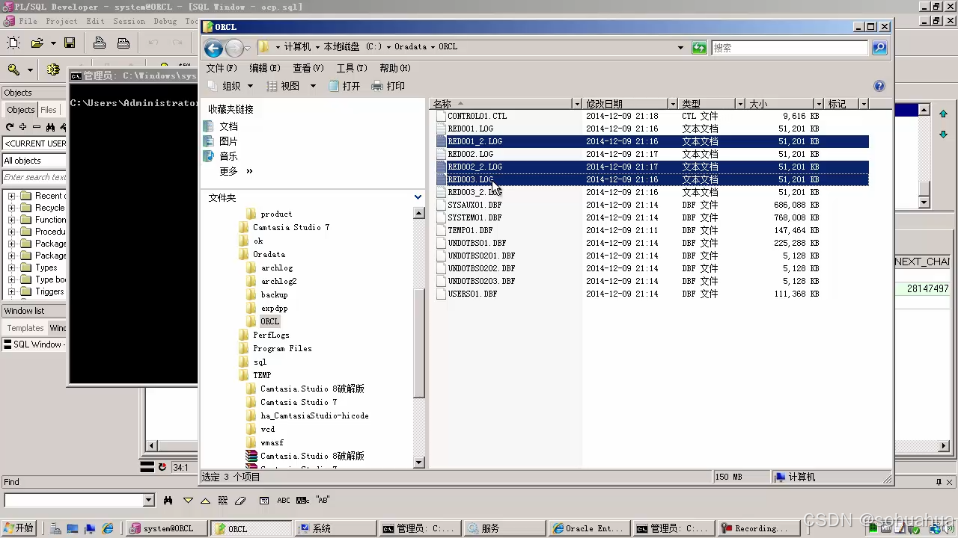Click the Save diskette icon in PL/SQL Developer
Screen dimensions: 958x538
click(x=69, y=43)
